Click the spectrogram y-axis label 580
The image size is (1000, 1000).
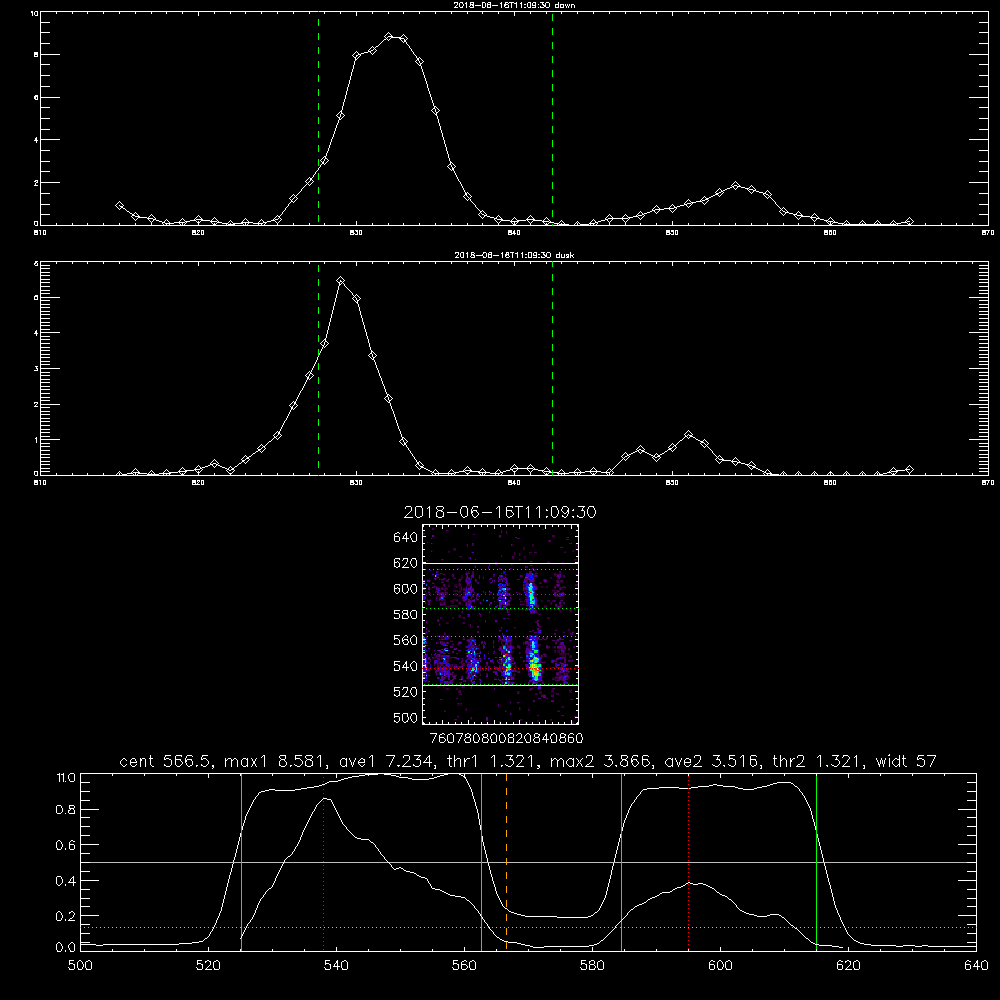pyautogui.click(x=406, y=615)
